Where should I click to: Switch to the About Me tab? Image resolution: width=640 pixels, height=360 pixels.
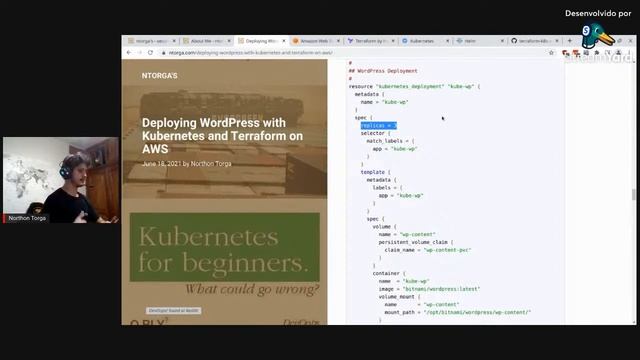[x=207, y=41]
